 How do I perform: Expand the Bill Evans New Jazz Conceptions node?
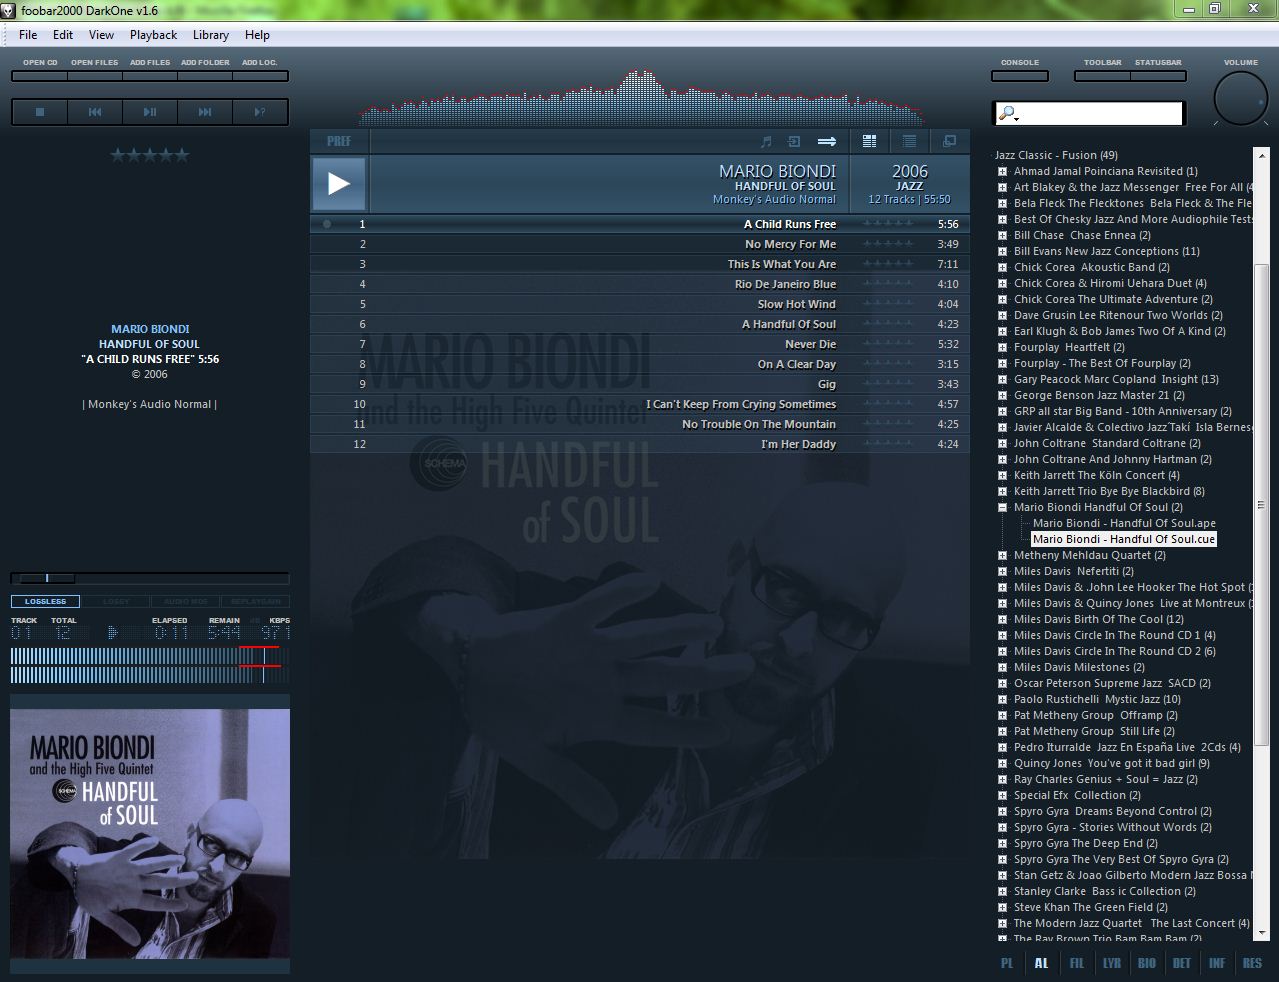click(x=1002, y=251)
